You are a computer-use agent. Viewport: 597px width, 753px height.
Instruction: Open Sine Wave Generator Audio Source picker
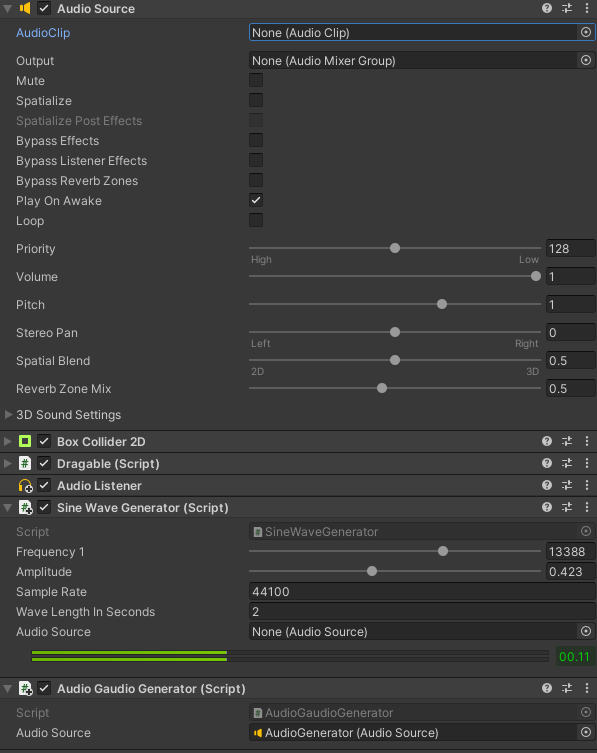coord(585,632)
